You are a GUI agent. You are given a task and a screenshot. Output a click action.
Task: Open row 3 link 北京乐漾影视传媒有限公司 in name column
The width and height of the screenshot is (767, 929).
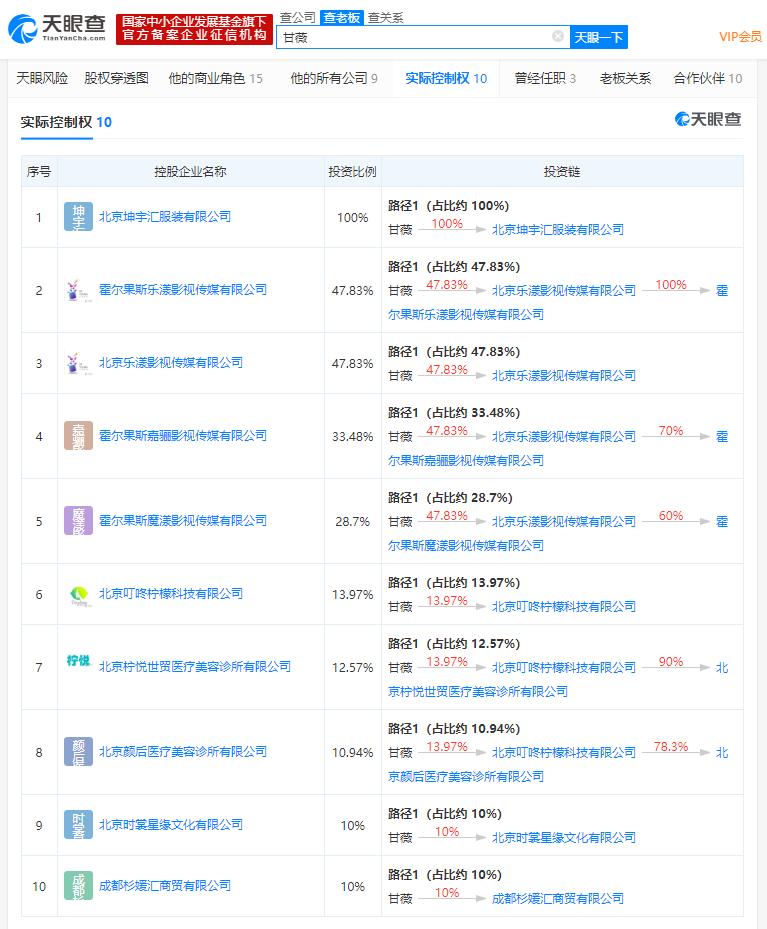pyautogui.click(x=171, y=363)
